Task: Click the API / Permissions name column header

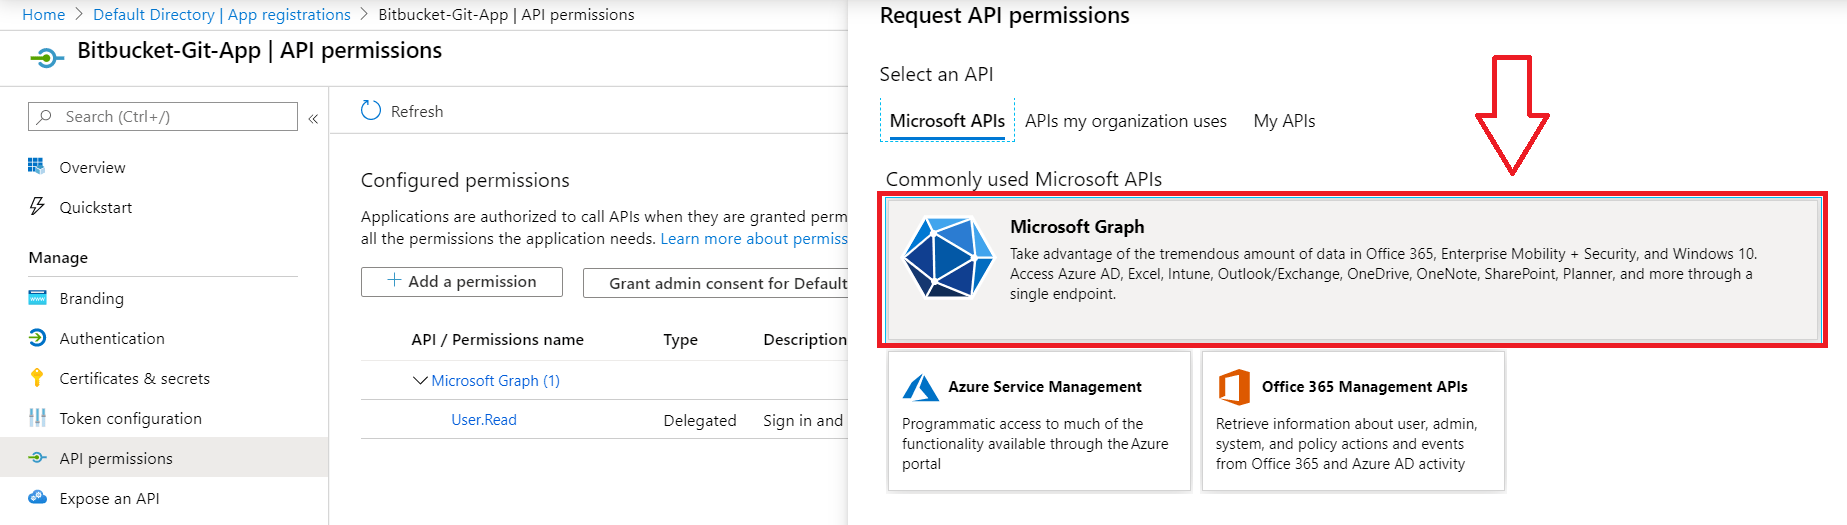Action: pos(497,339)
